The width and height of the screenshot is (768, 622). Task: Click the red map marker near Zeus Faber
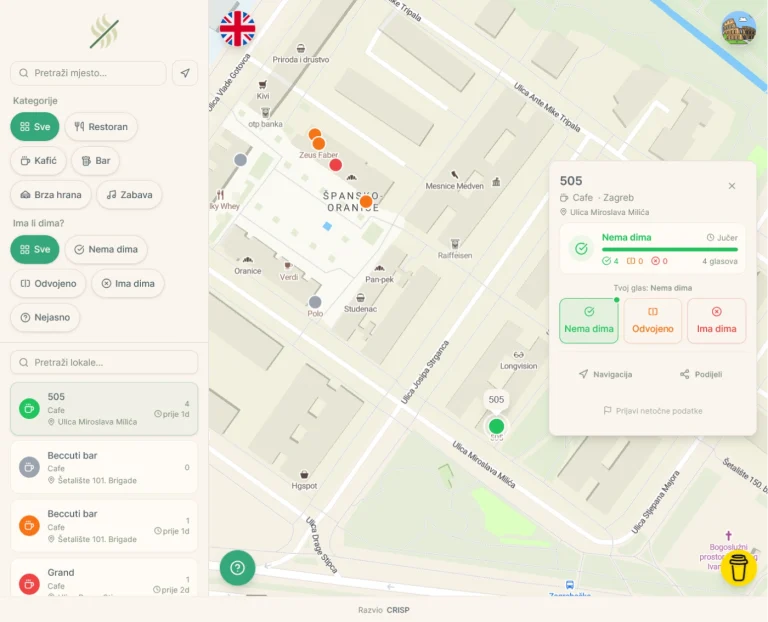[336, 165]
